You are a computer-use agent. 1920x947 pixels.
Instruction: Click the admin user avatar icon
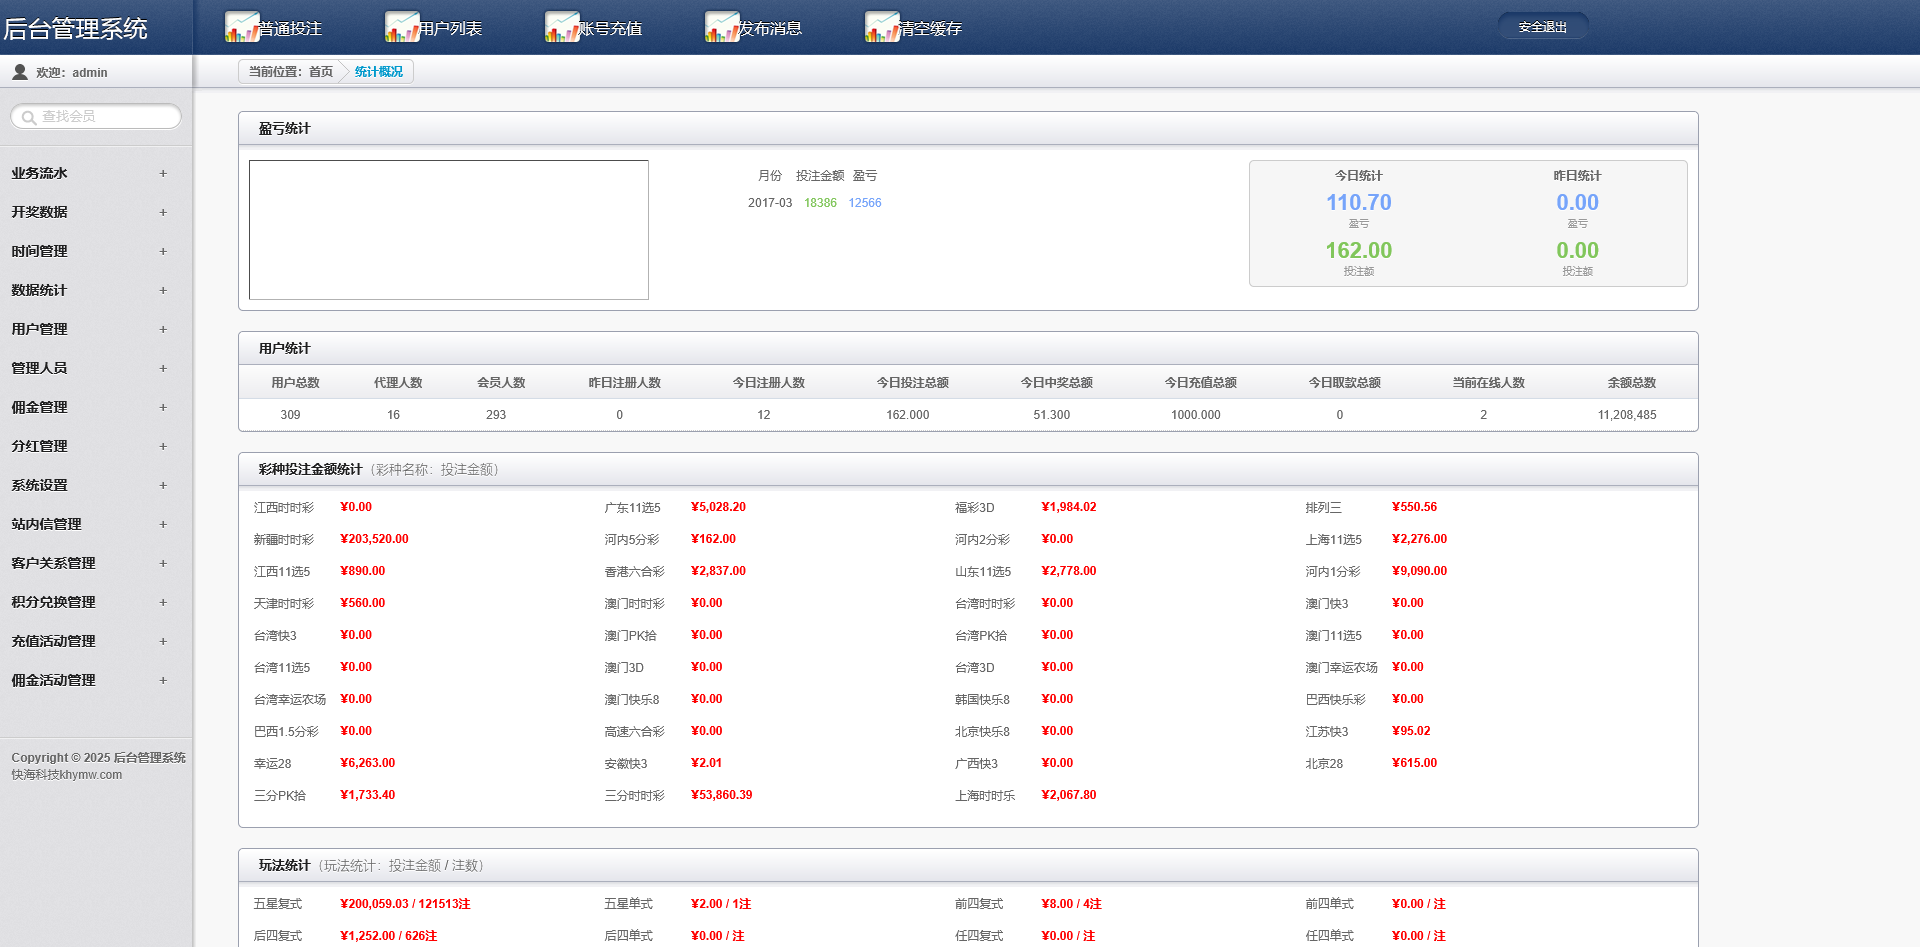(x=20, y=72)
